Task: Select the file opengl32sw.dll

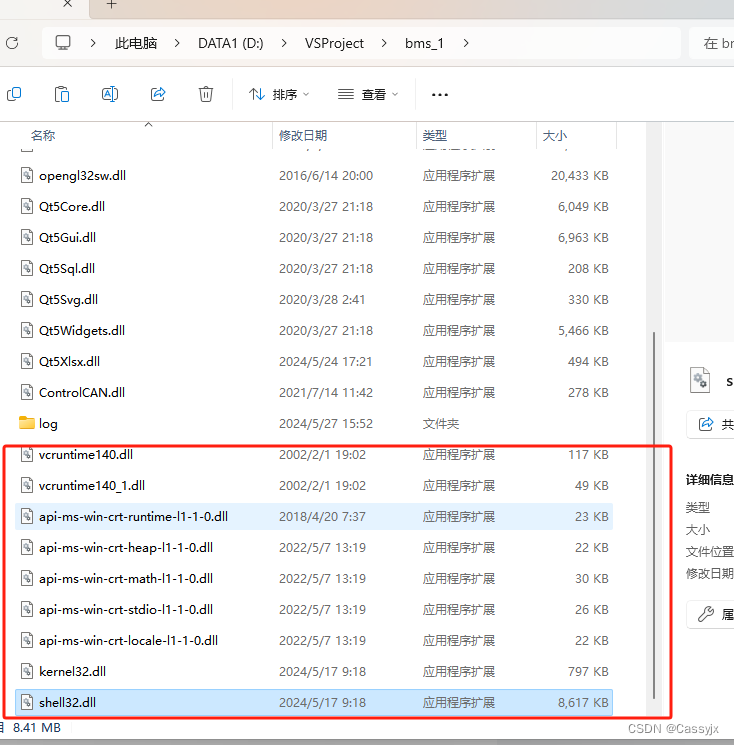Action: point(314,176)
